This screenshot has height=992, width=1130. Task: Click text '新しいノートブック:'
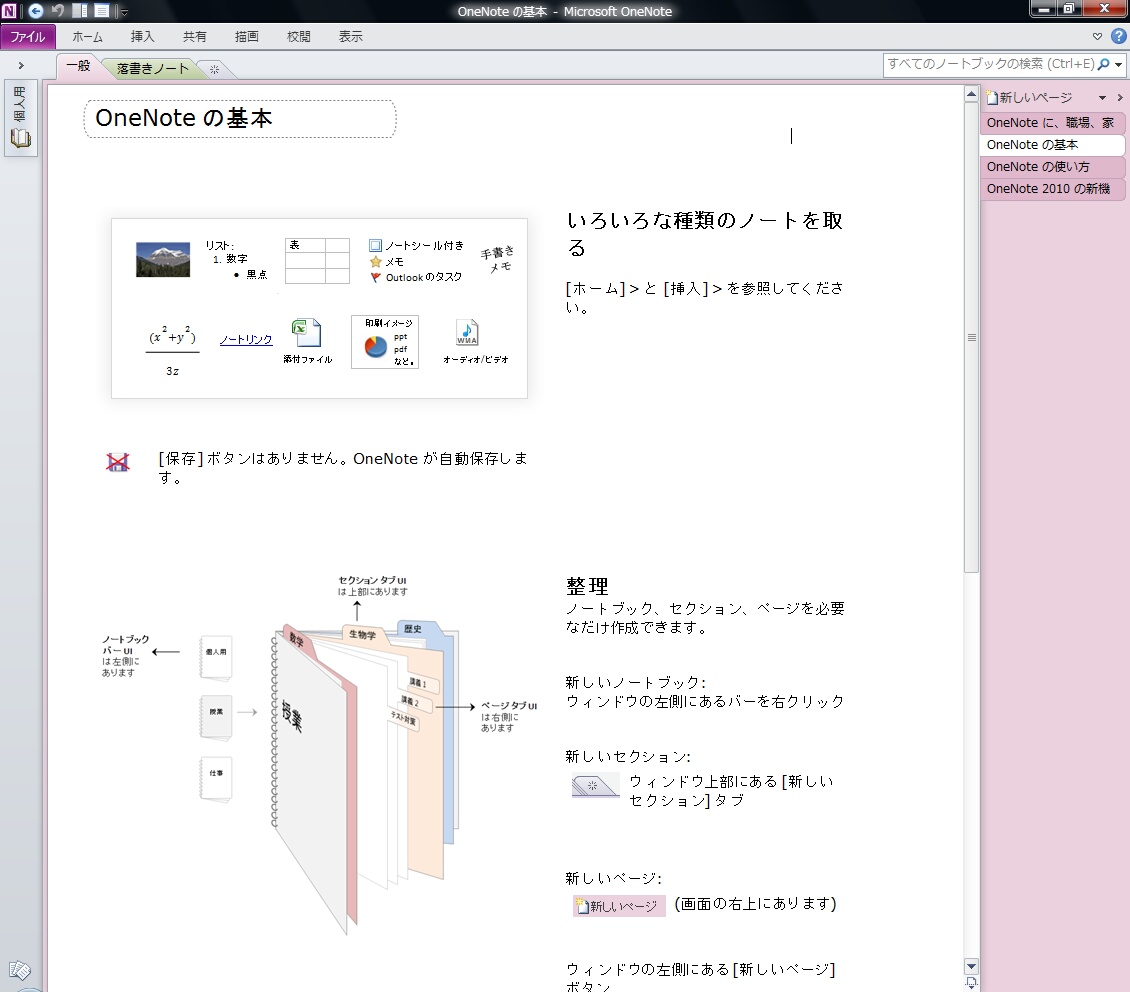(x=635, y=682)
